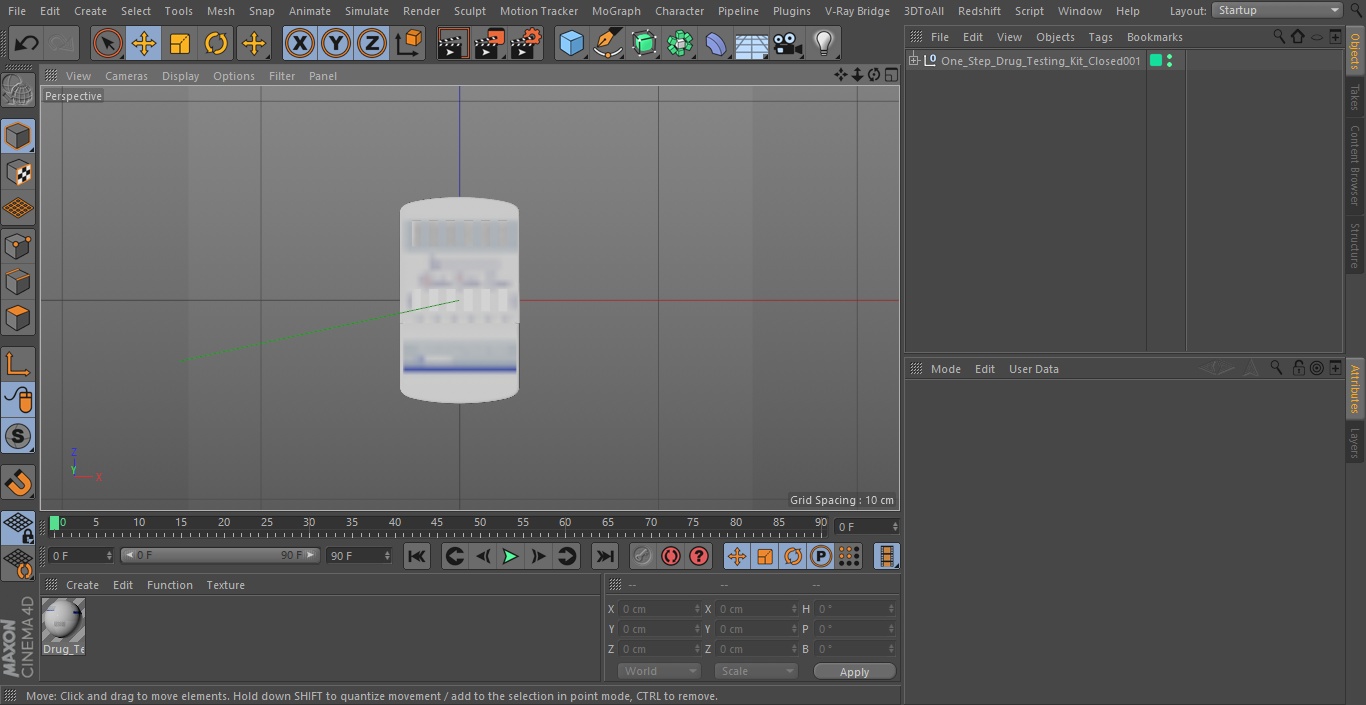Open Content Browser side tab
1366x705 pixels.
(1355, 165)
